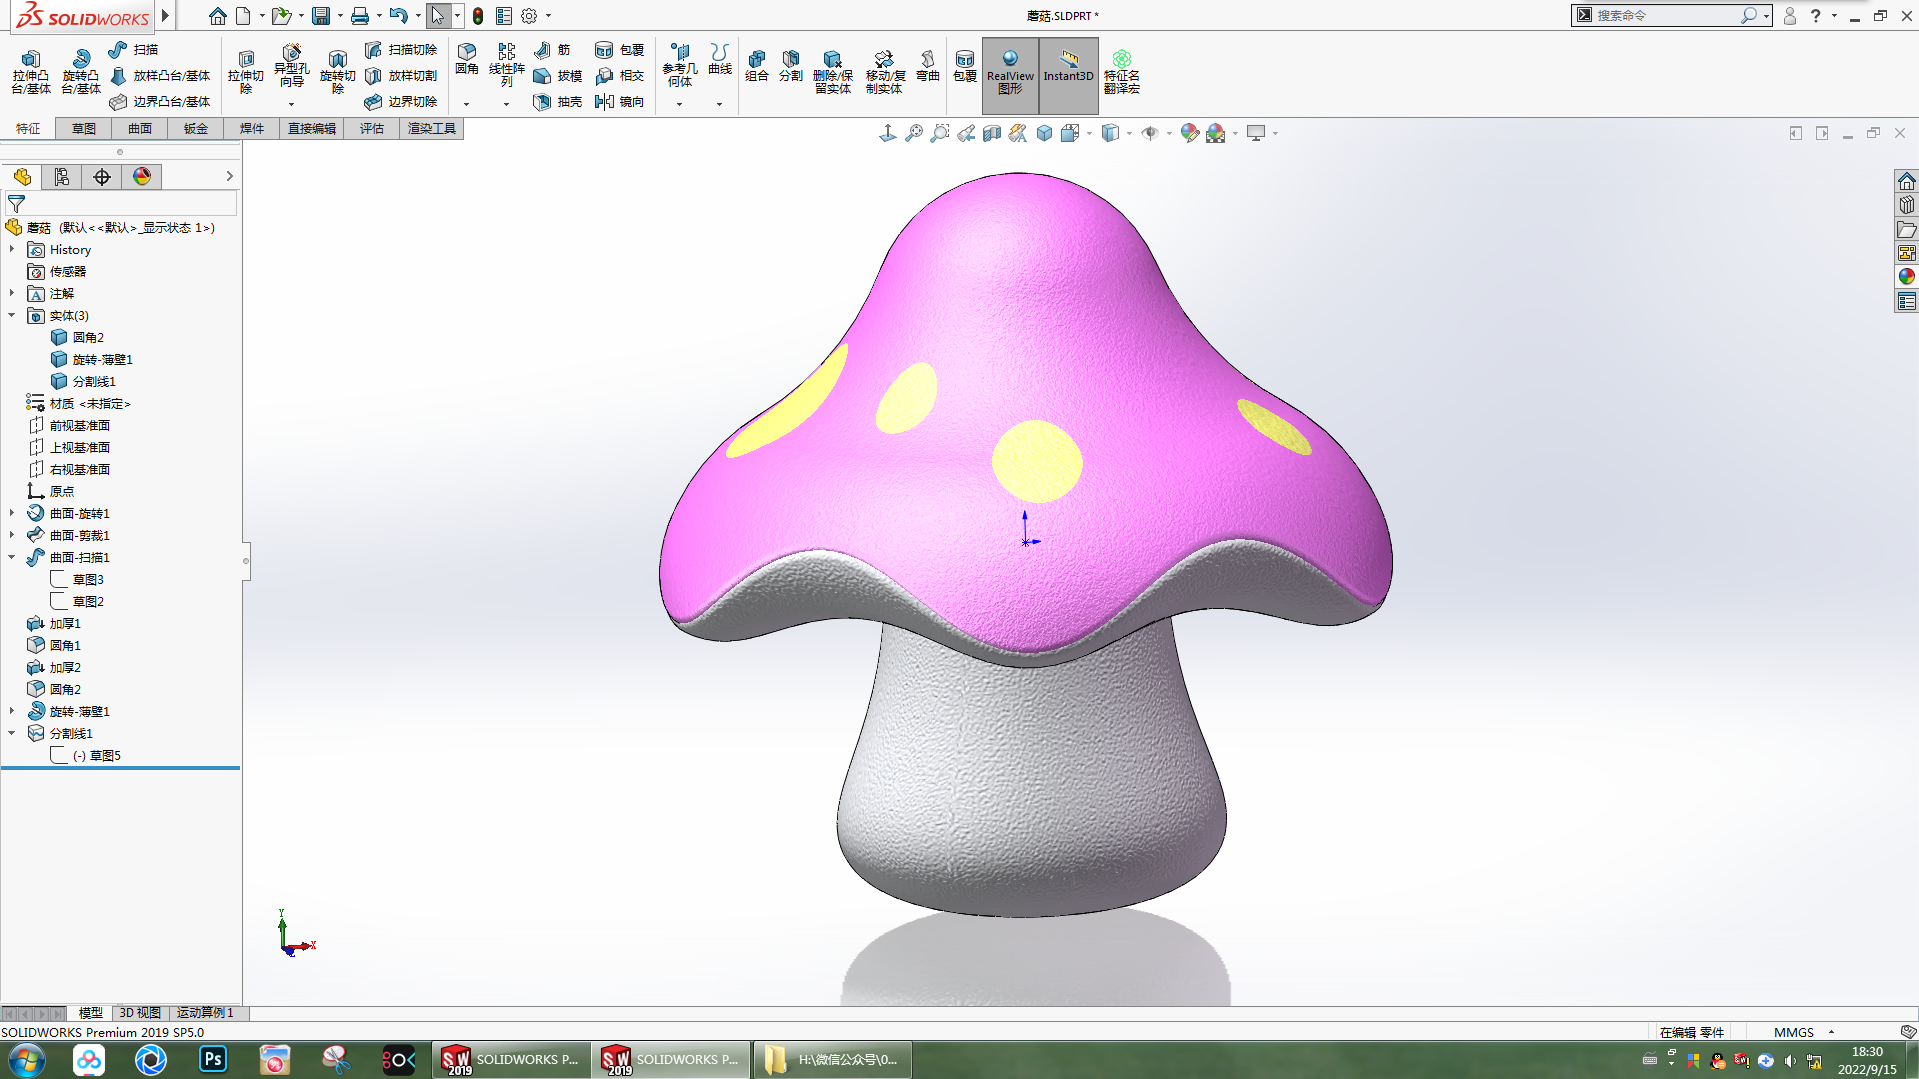Screen dimensions: 1919x1079
Task: Select the 扫描切除 swept cut tool
Action: [401, 49]
